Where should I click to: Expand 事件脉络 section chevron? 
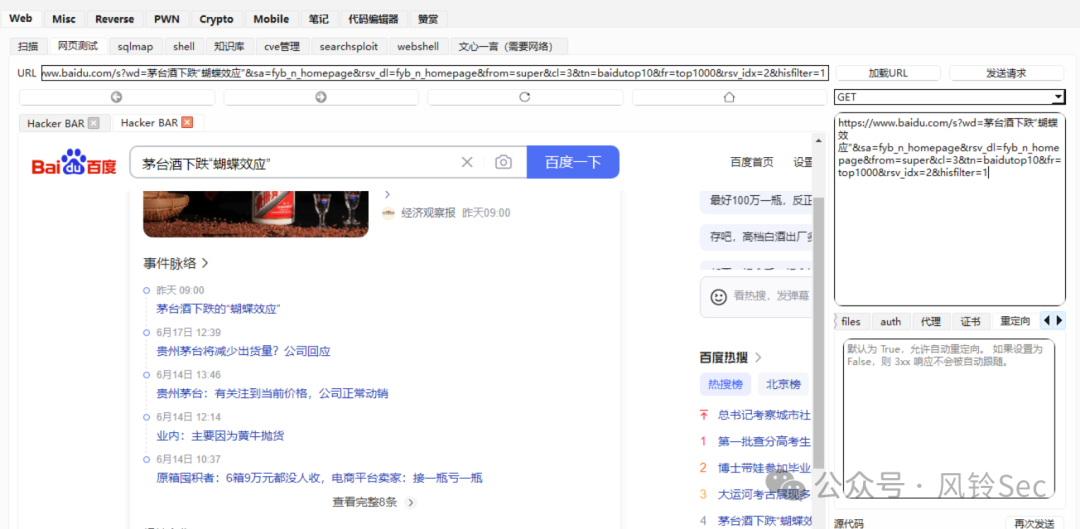[x=205, y=263]
